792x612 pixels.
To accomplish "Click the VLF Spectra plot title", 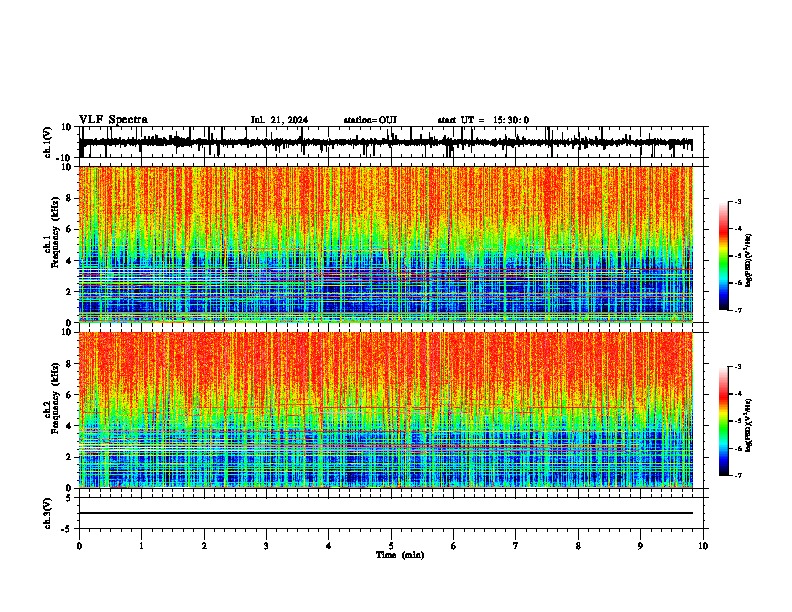I will click(113, 120).
